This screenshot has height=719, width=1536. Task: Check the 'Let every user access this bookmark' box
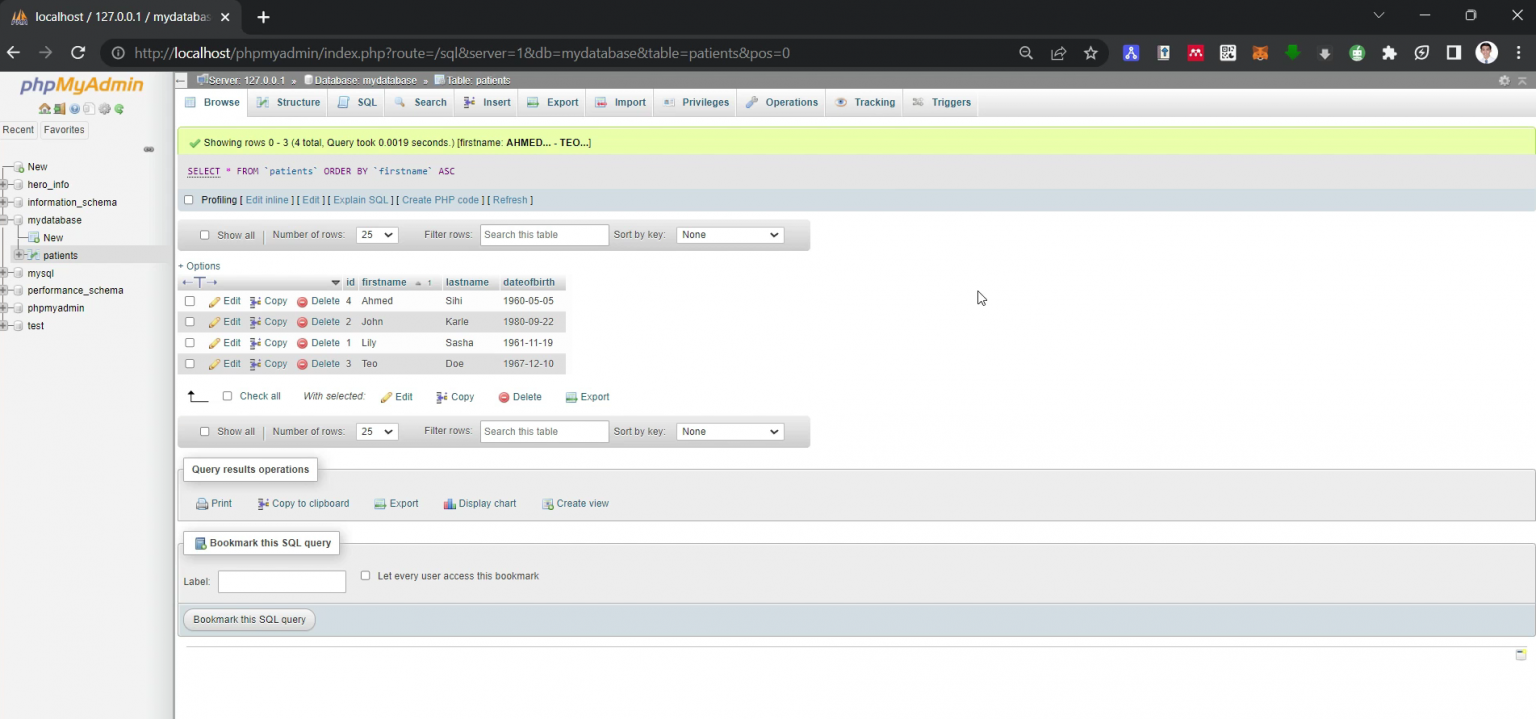point(365,576)
